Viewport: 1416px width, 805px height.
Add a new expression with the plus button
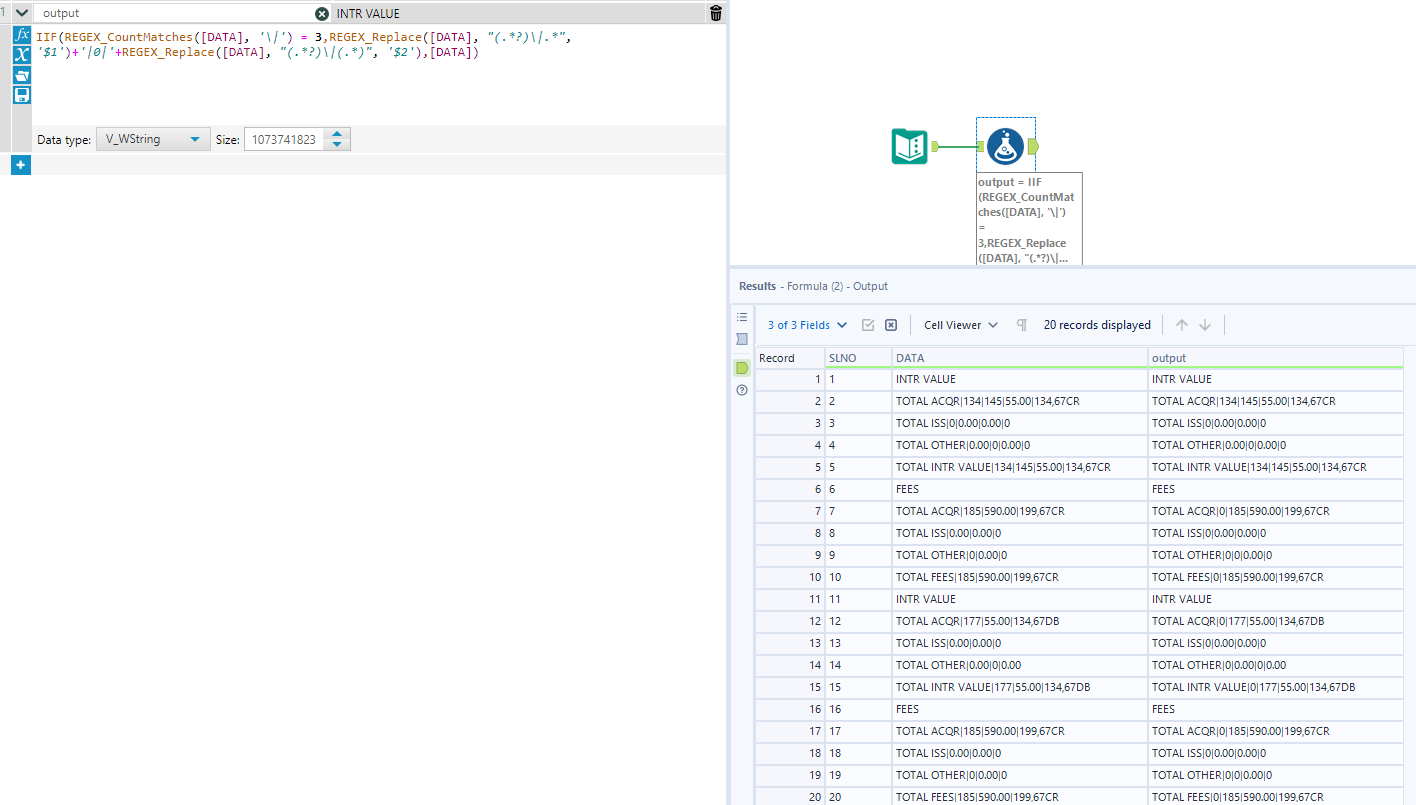20,164
